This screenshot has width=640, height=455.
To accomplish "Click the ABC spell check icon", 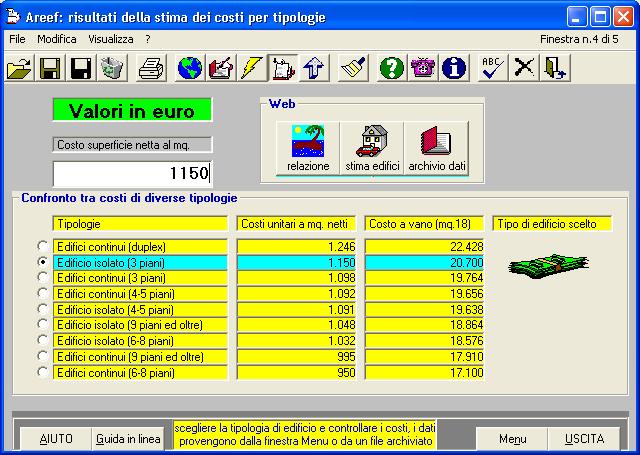I will click(491, 68).
